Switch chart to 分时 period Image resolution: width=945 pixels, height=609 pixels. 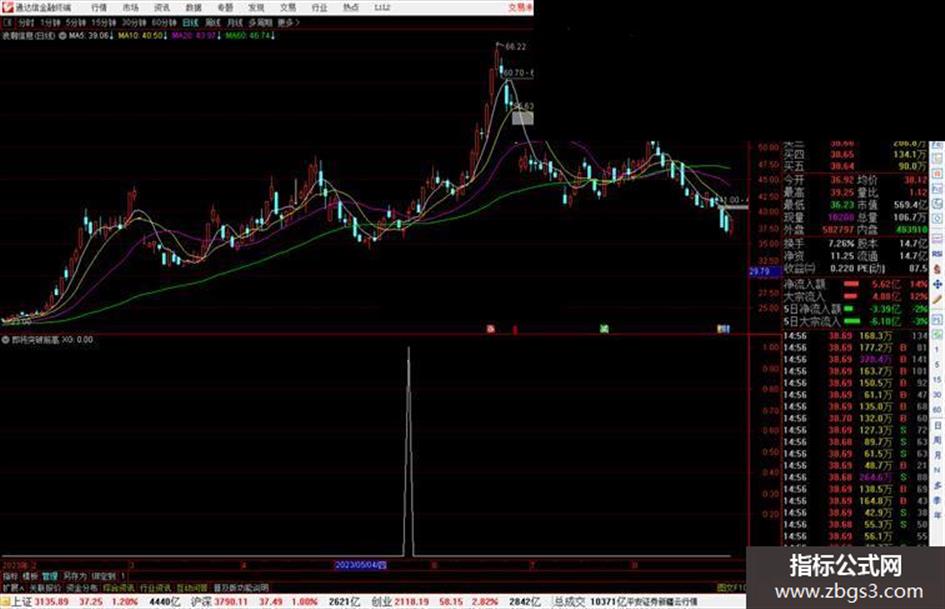coord(26,22)
